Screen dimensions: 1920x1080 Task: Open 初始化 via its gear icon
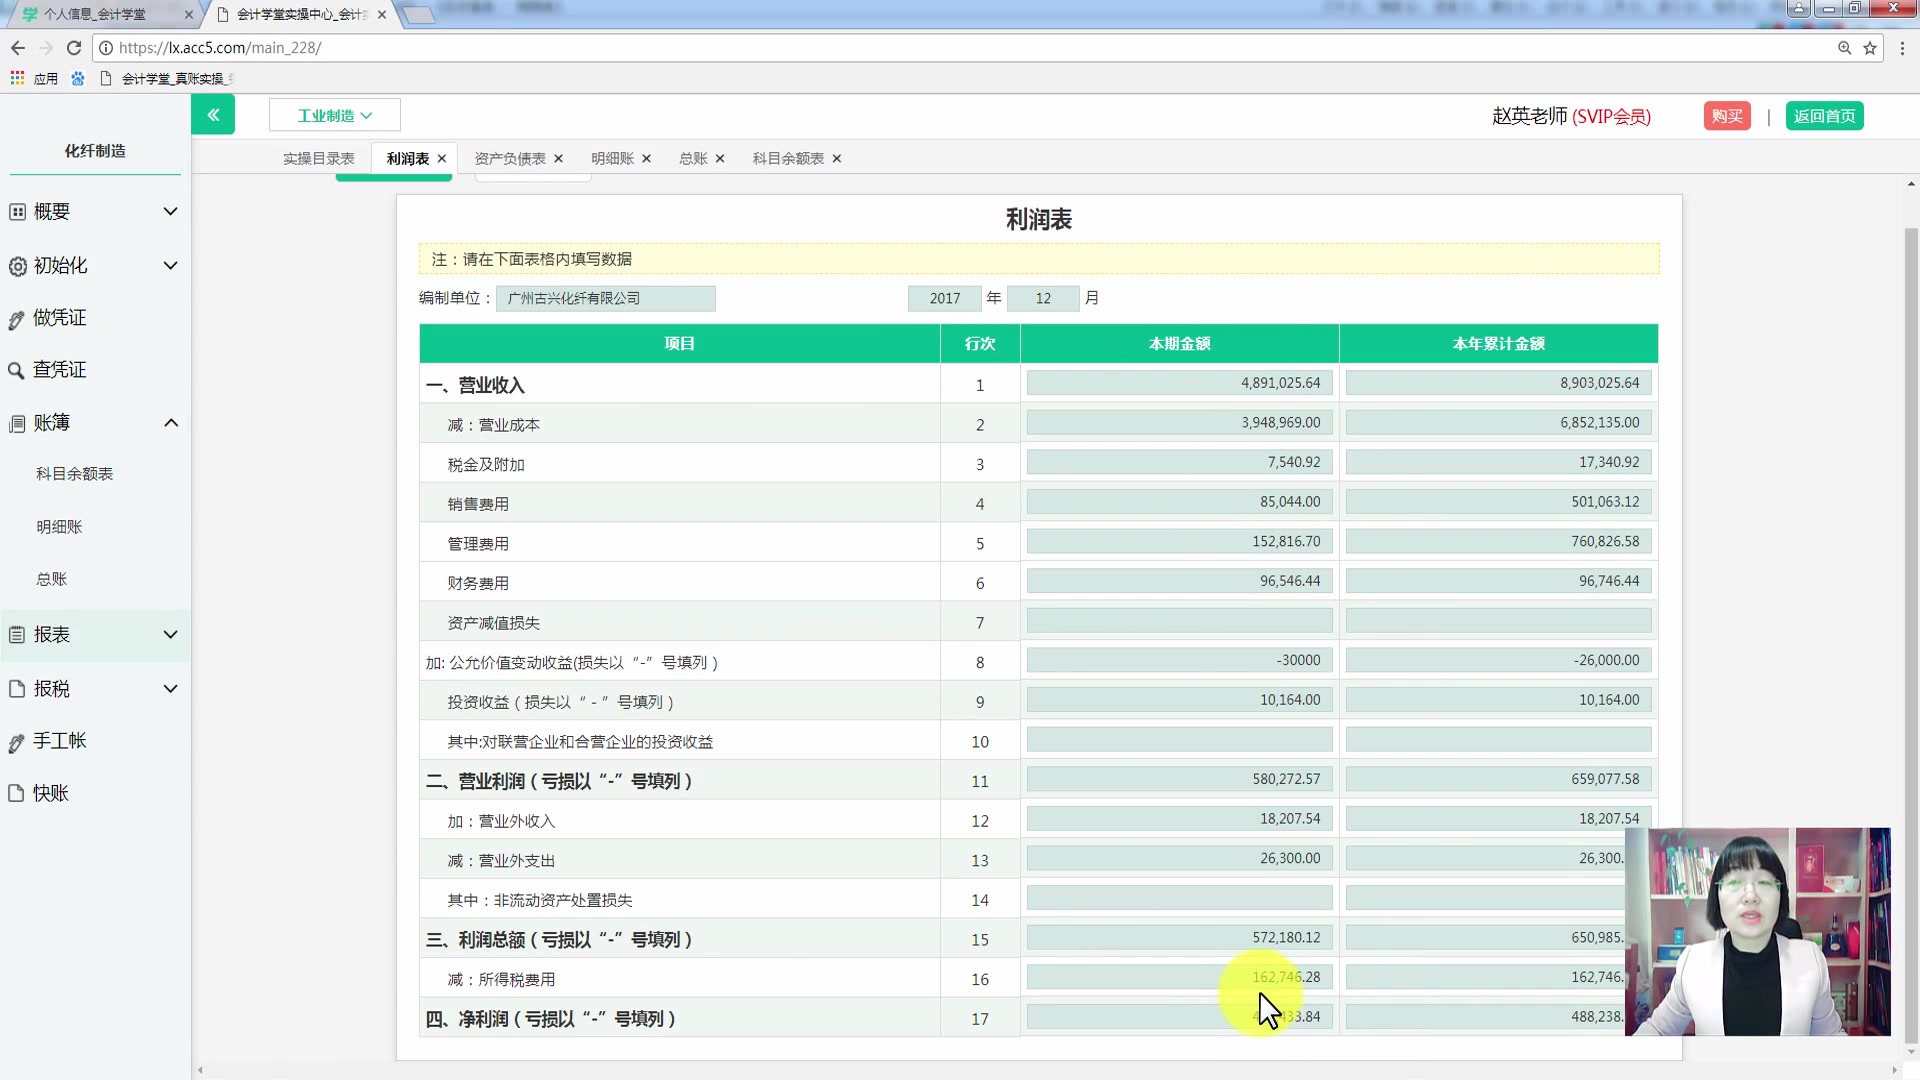tap(16, 266)
